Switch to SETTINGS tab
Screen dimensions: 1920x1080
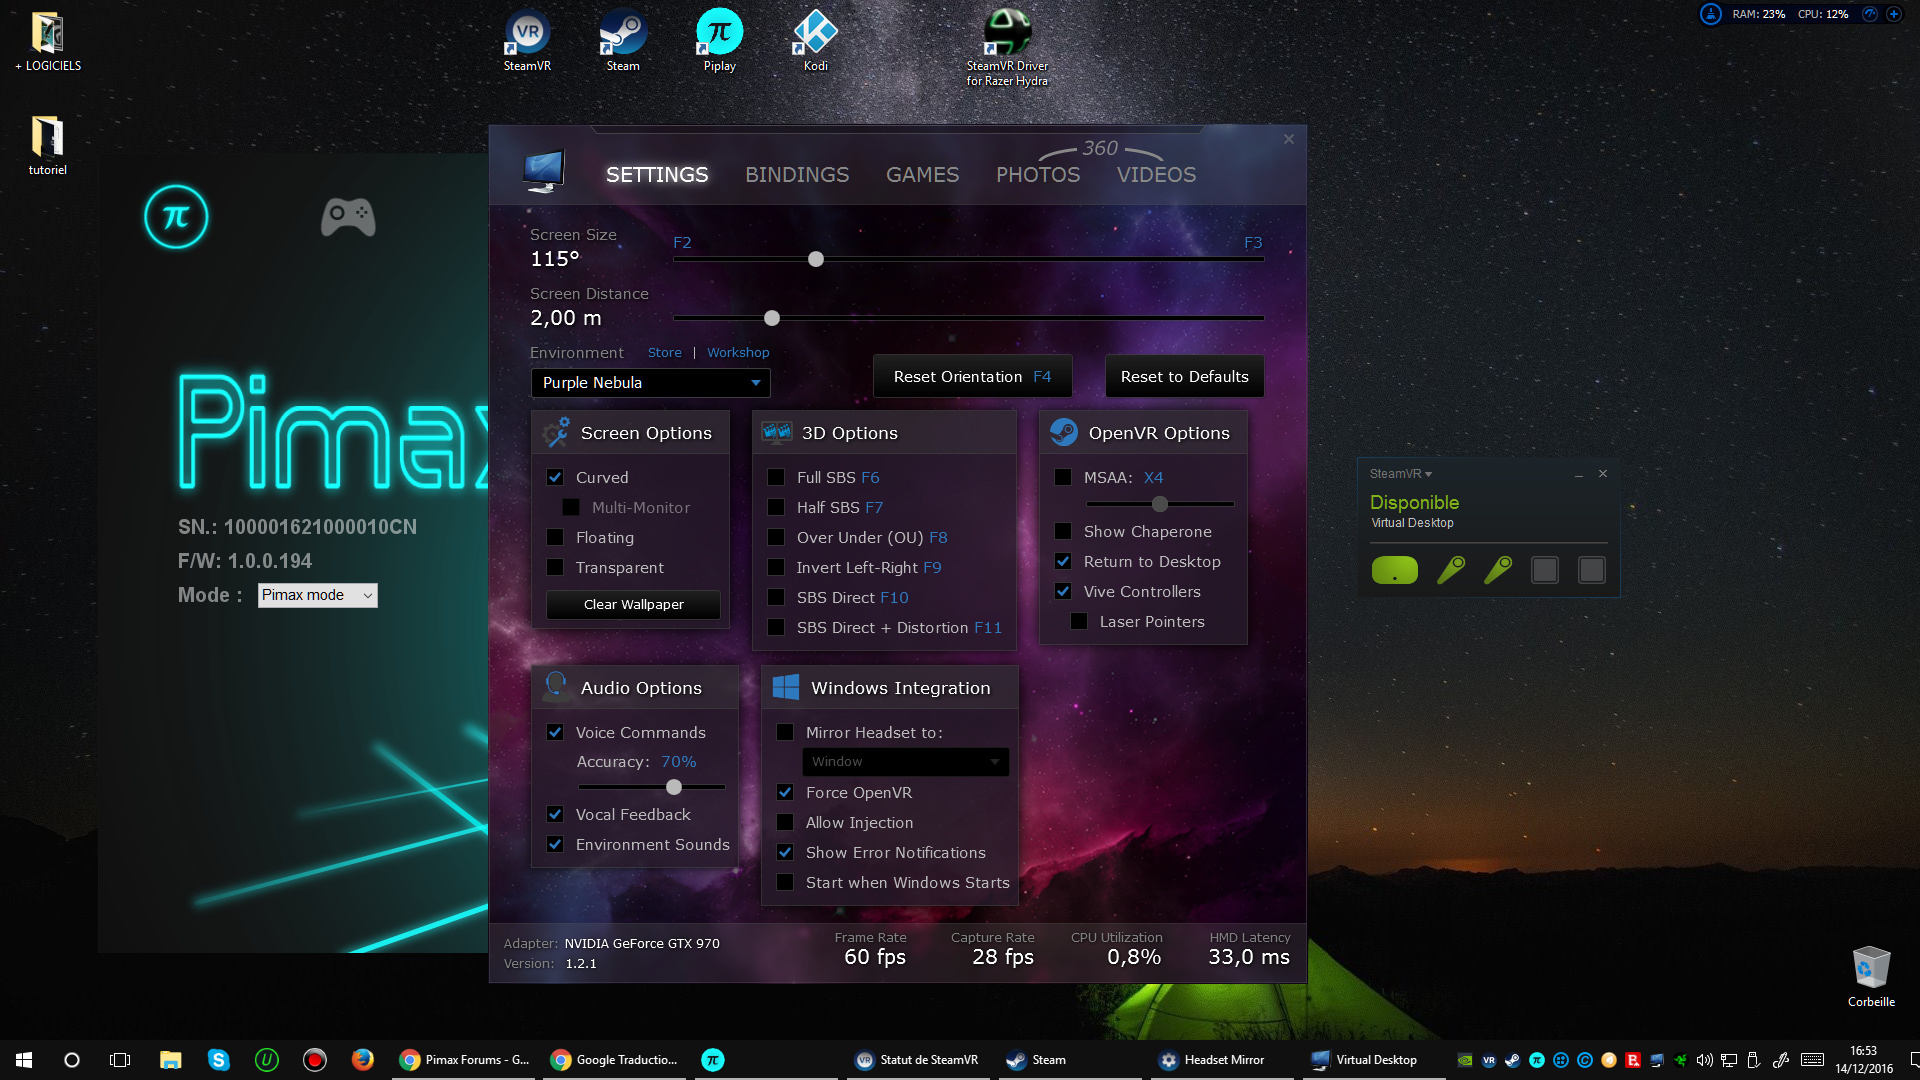pos(657,175)
